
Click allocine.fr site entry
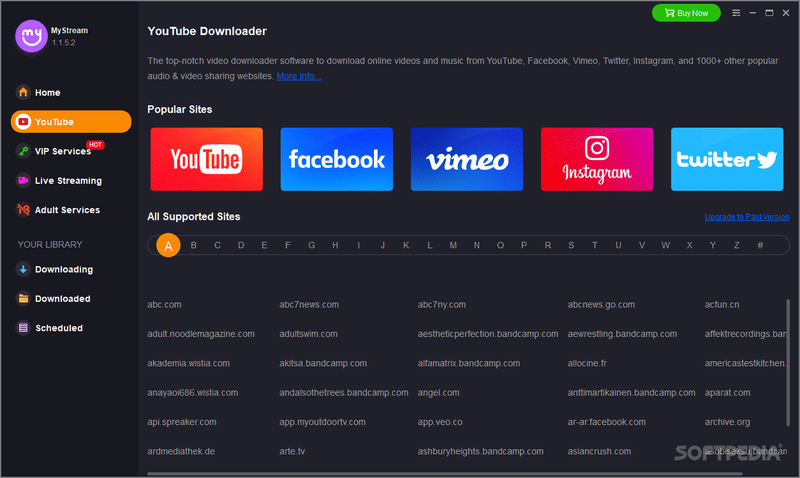tap(587, 363)
